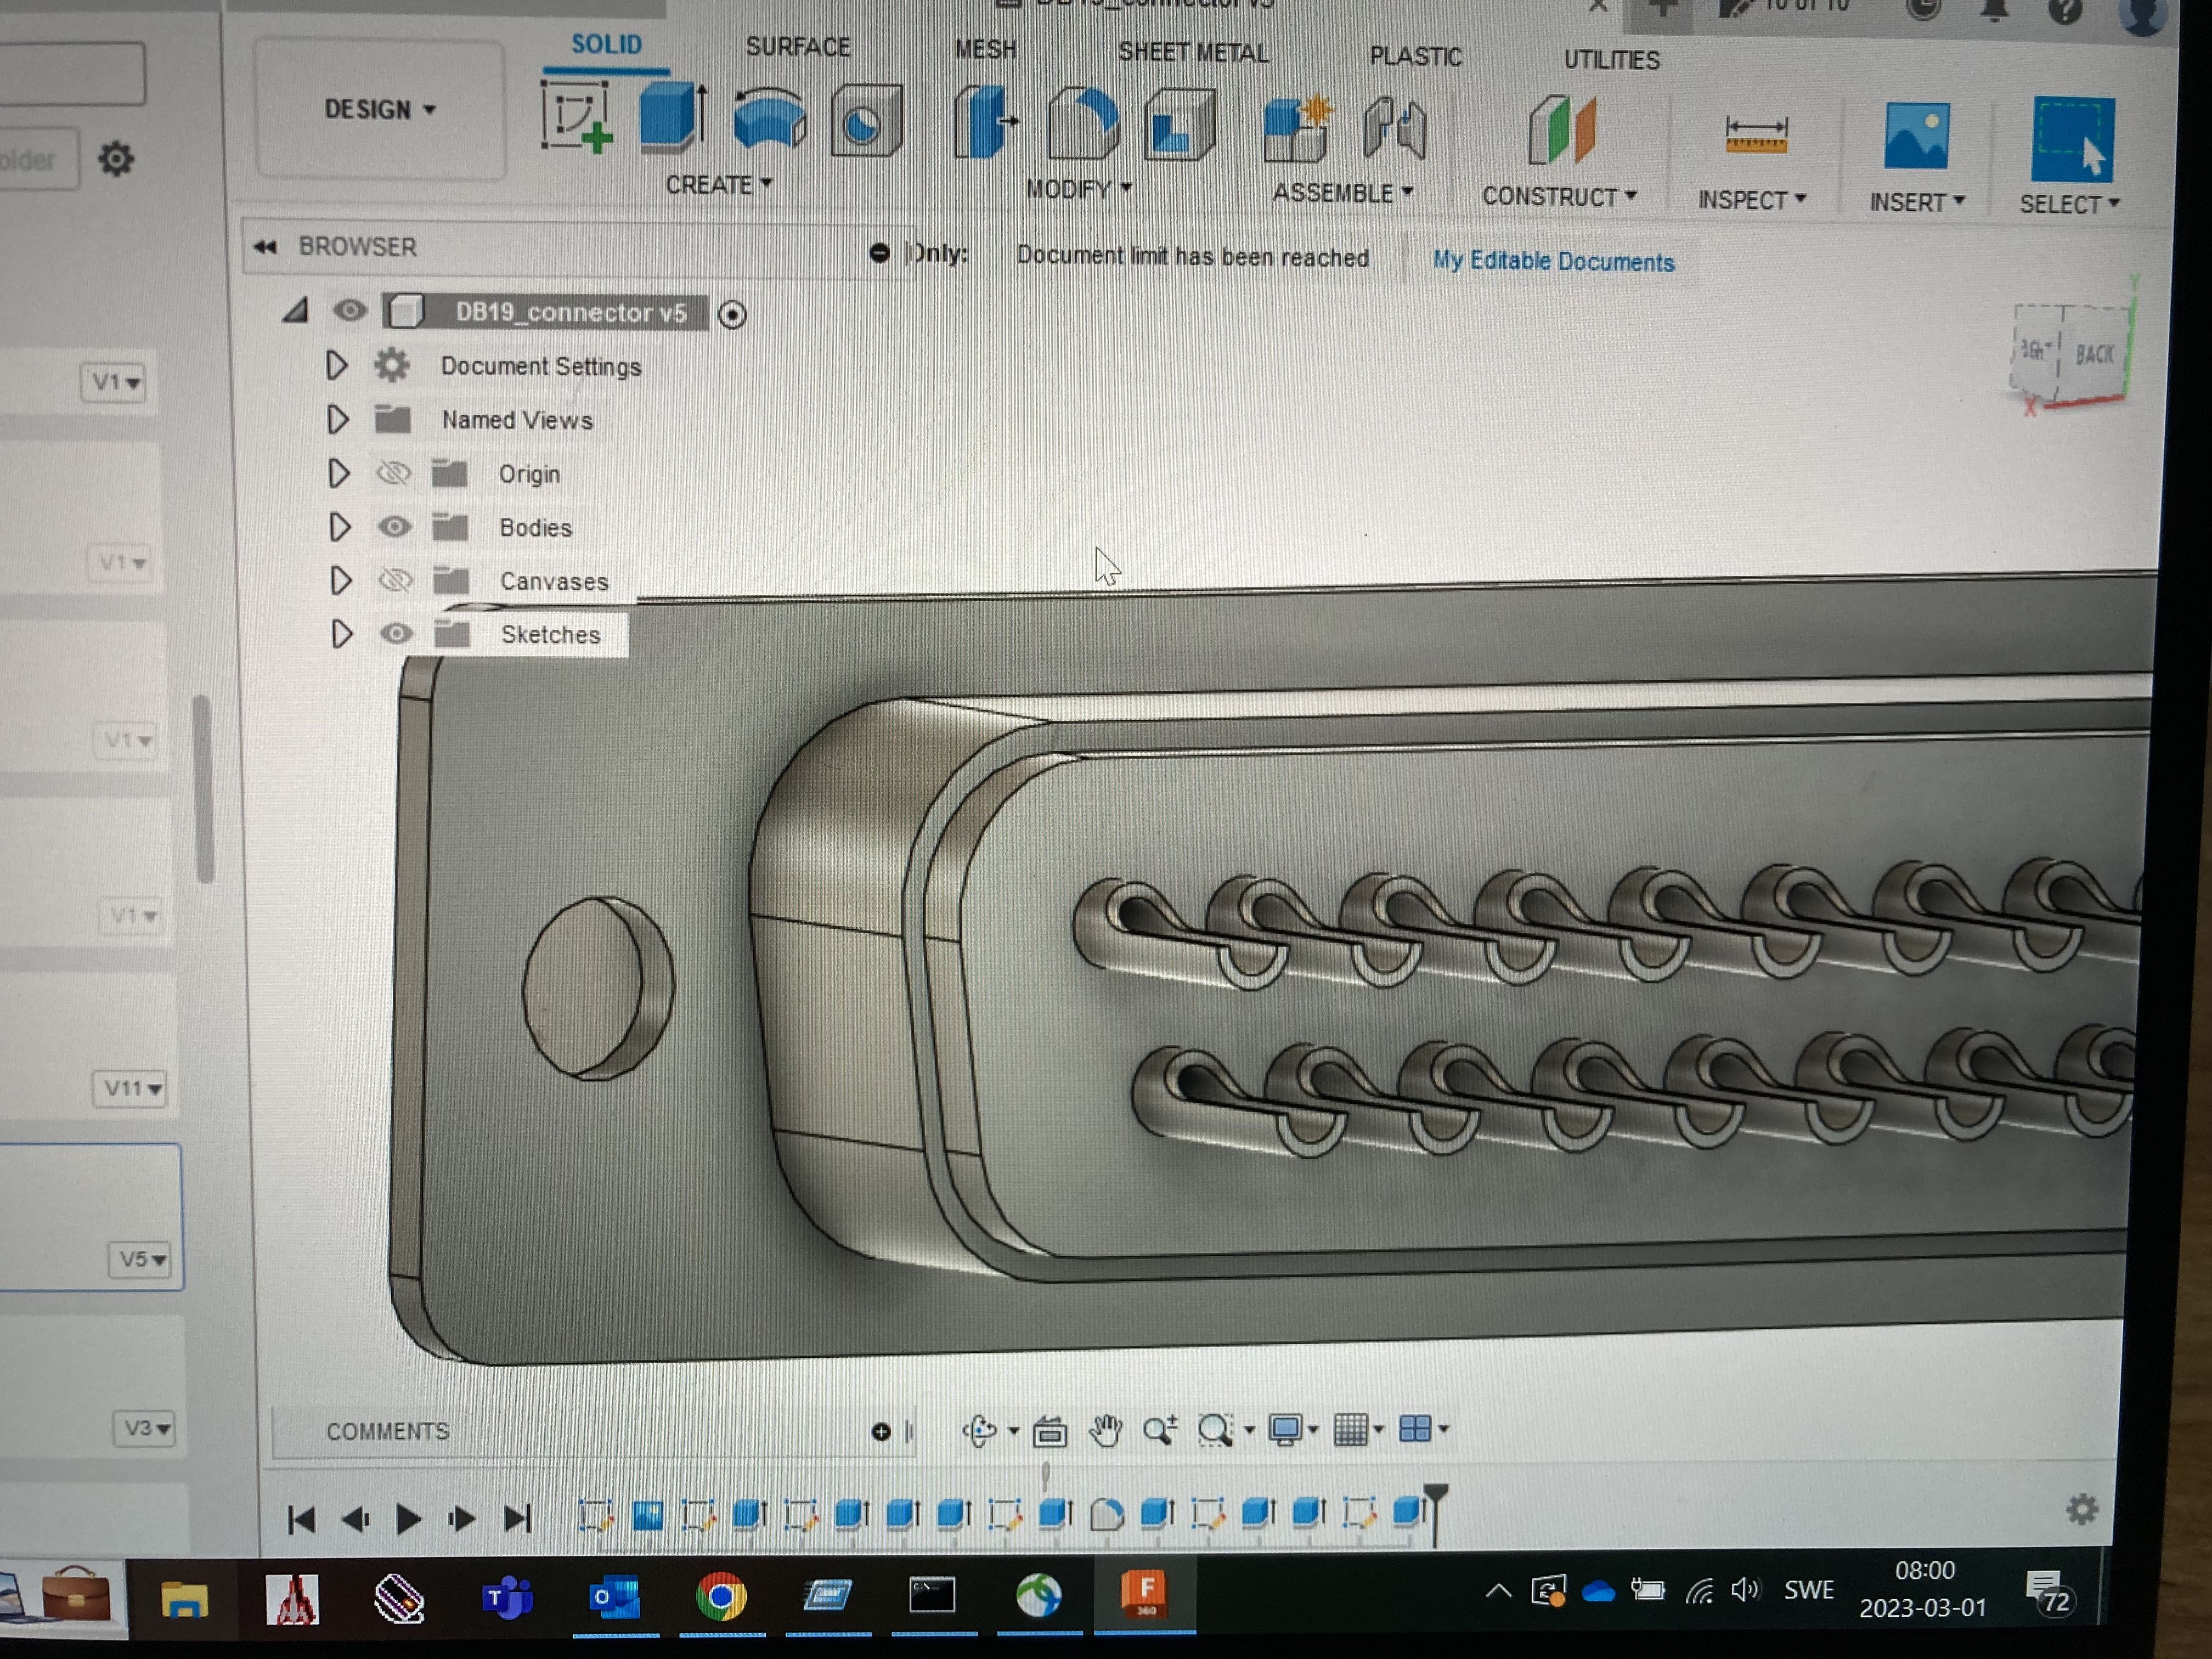Click the data panel settings gear
This screenshot has height=1659, width=2212.
click(x=115, y=158)
